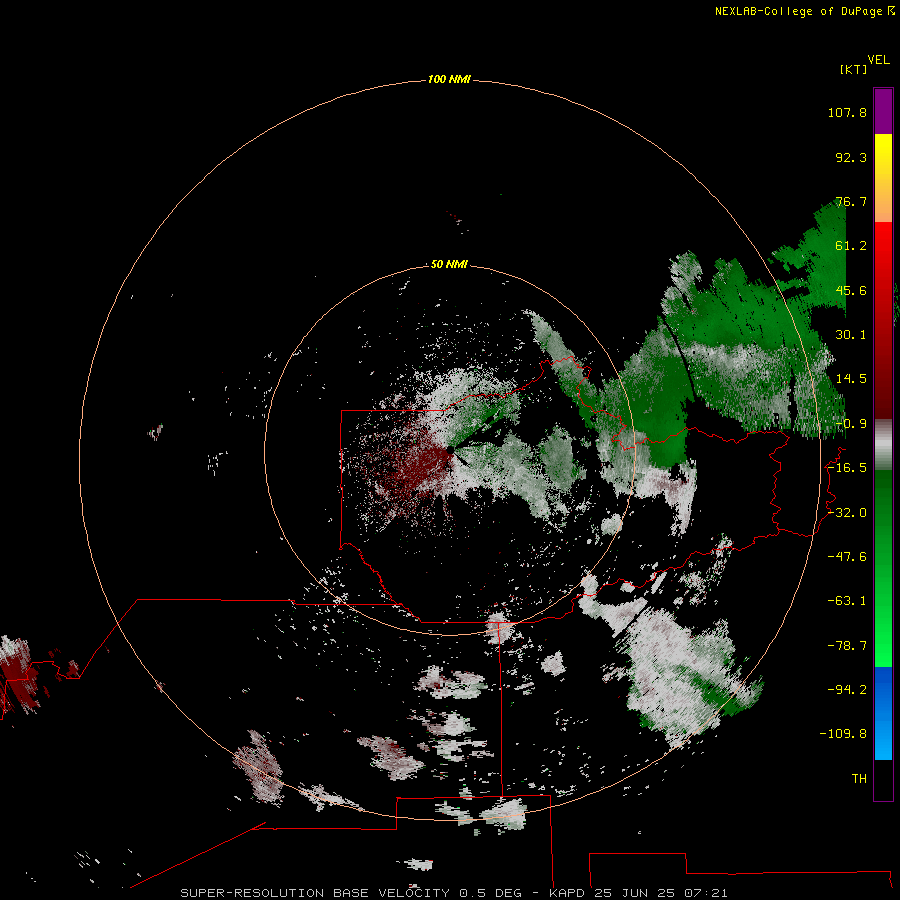The width and height of the screenshot is (900, 900).
Task: Click the -109.8 scale value
Action: tap(843, 734)
